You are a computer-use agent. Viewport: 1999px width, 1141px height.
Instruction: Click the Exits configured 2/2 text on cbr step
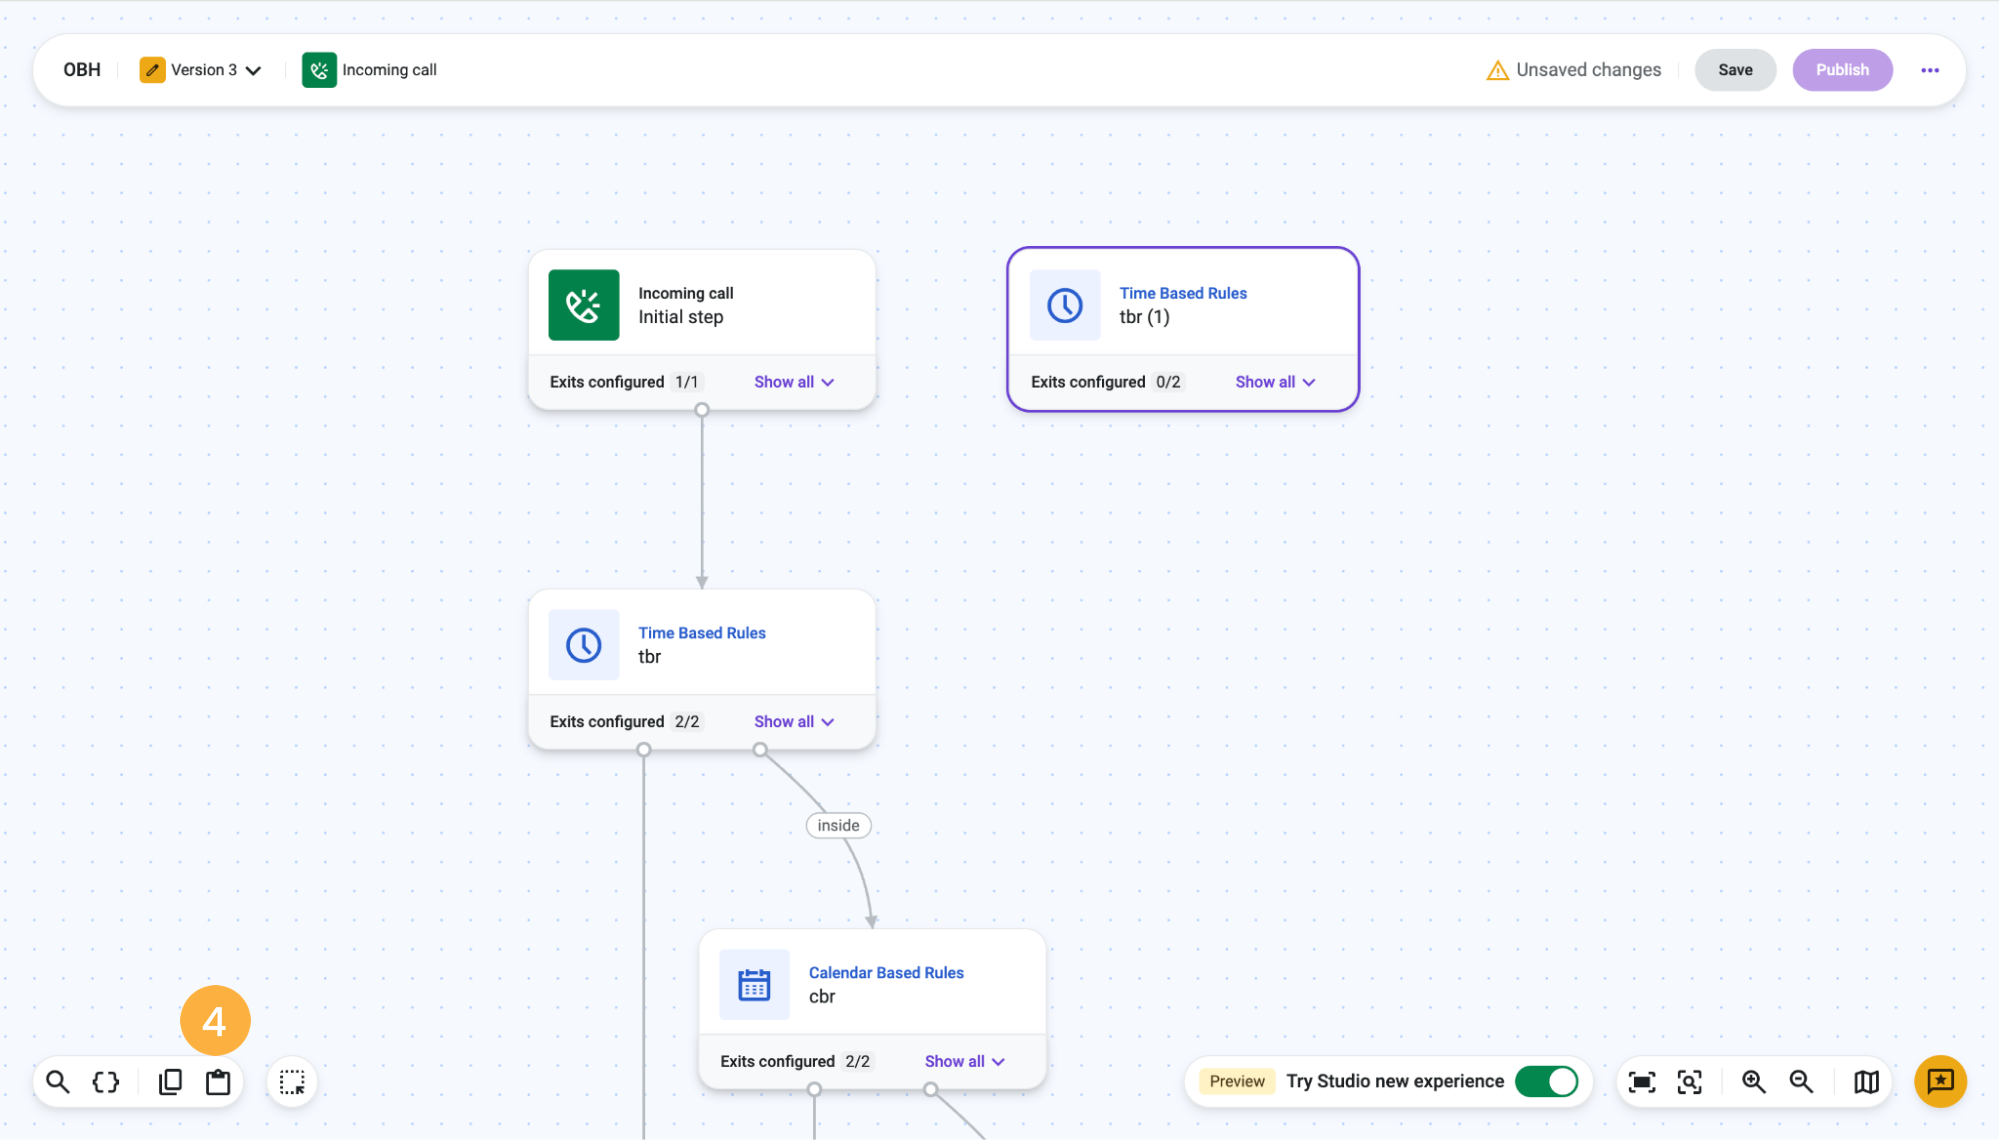796,1062
